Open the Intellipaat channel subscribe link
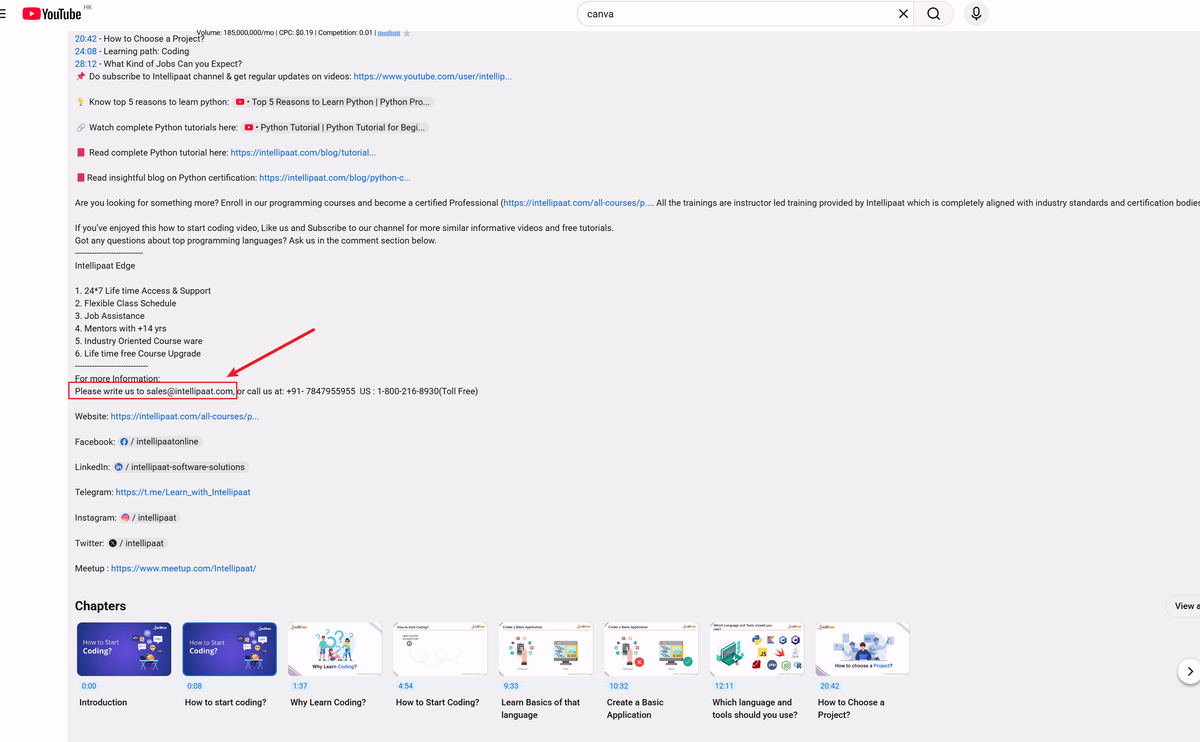1200x742 pixels. (432, 76)
